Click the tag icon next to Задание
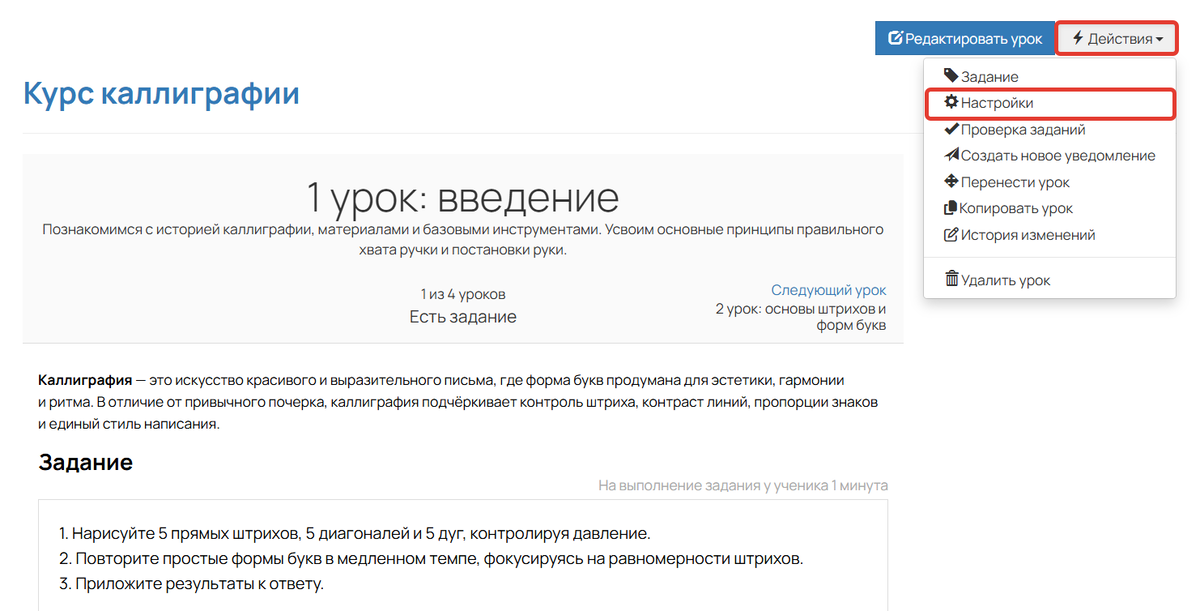Image resolution: width=1200 pixels, height=611 pixels. point(951,75)
